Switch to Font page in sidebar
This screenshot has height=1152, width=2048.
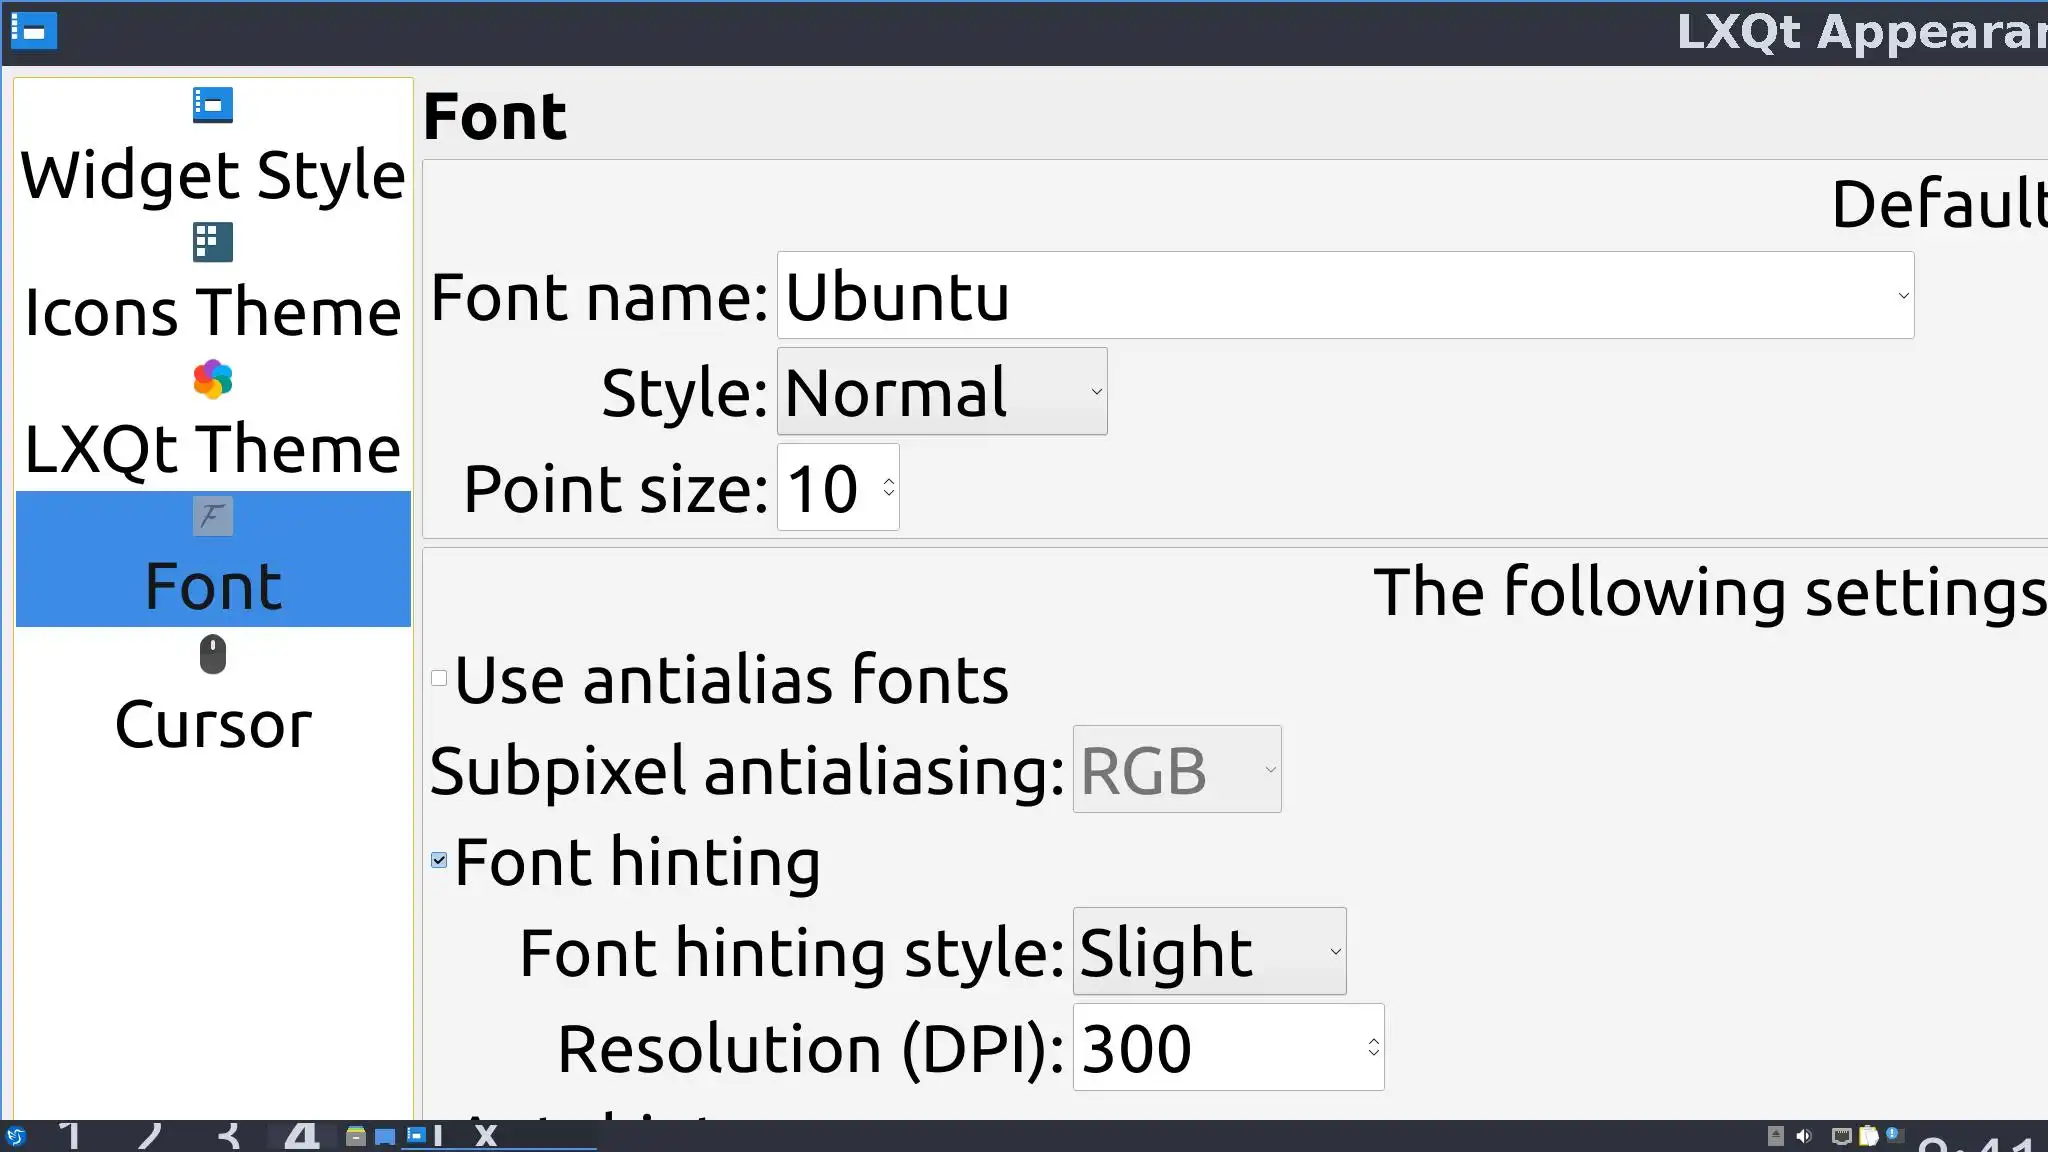212,585
